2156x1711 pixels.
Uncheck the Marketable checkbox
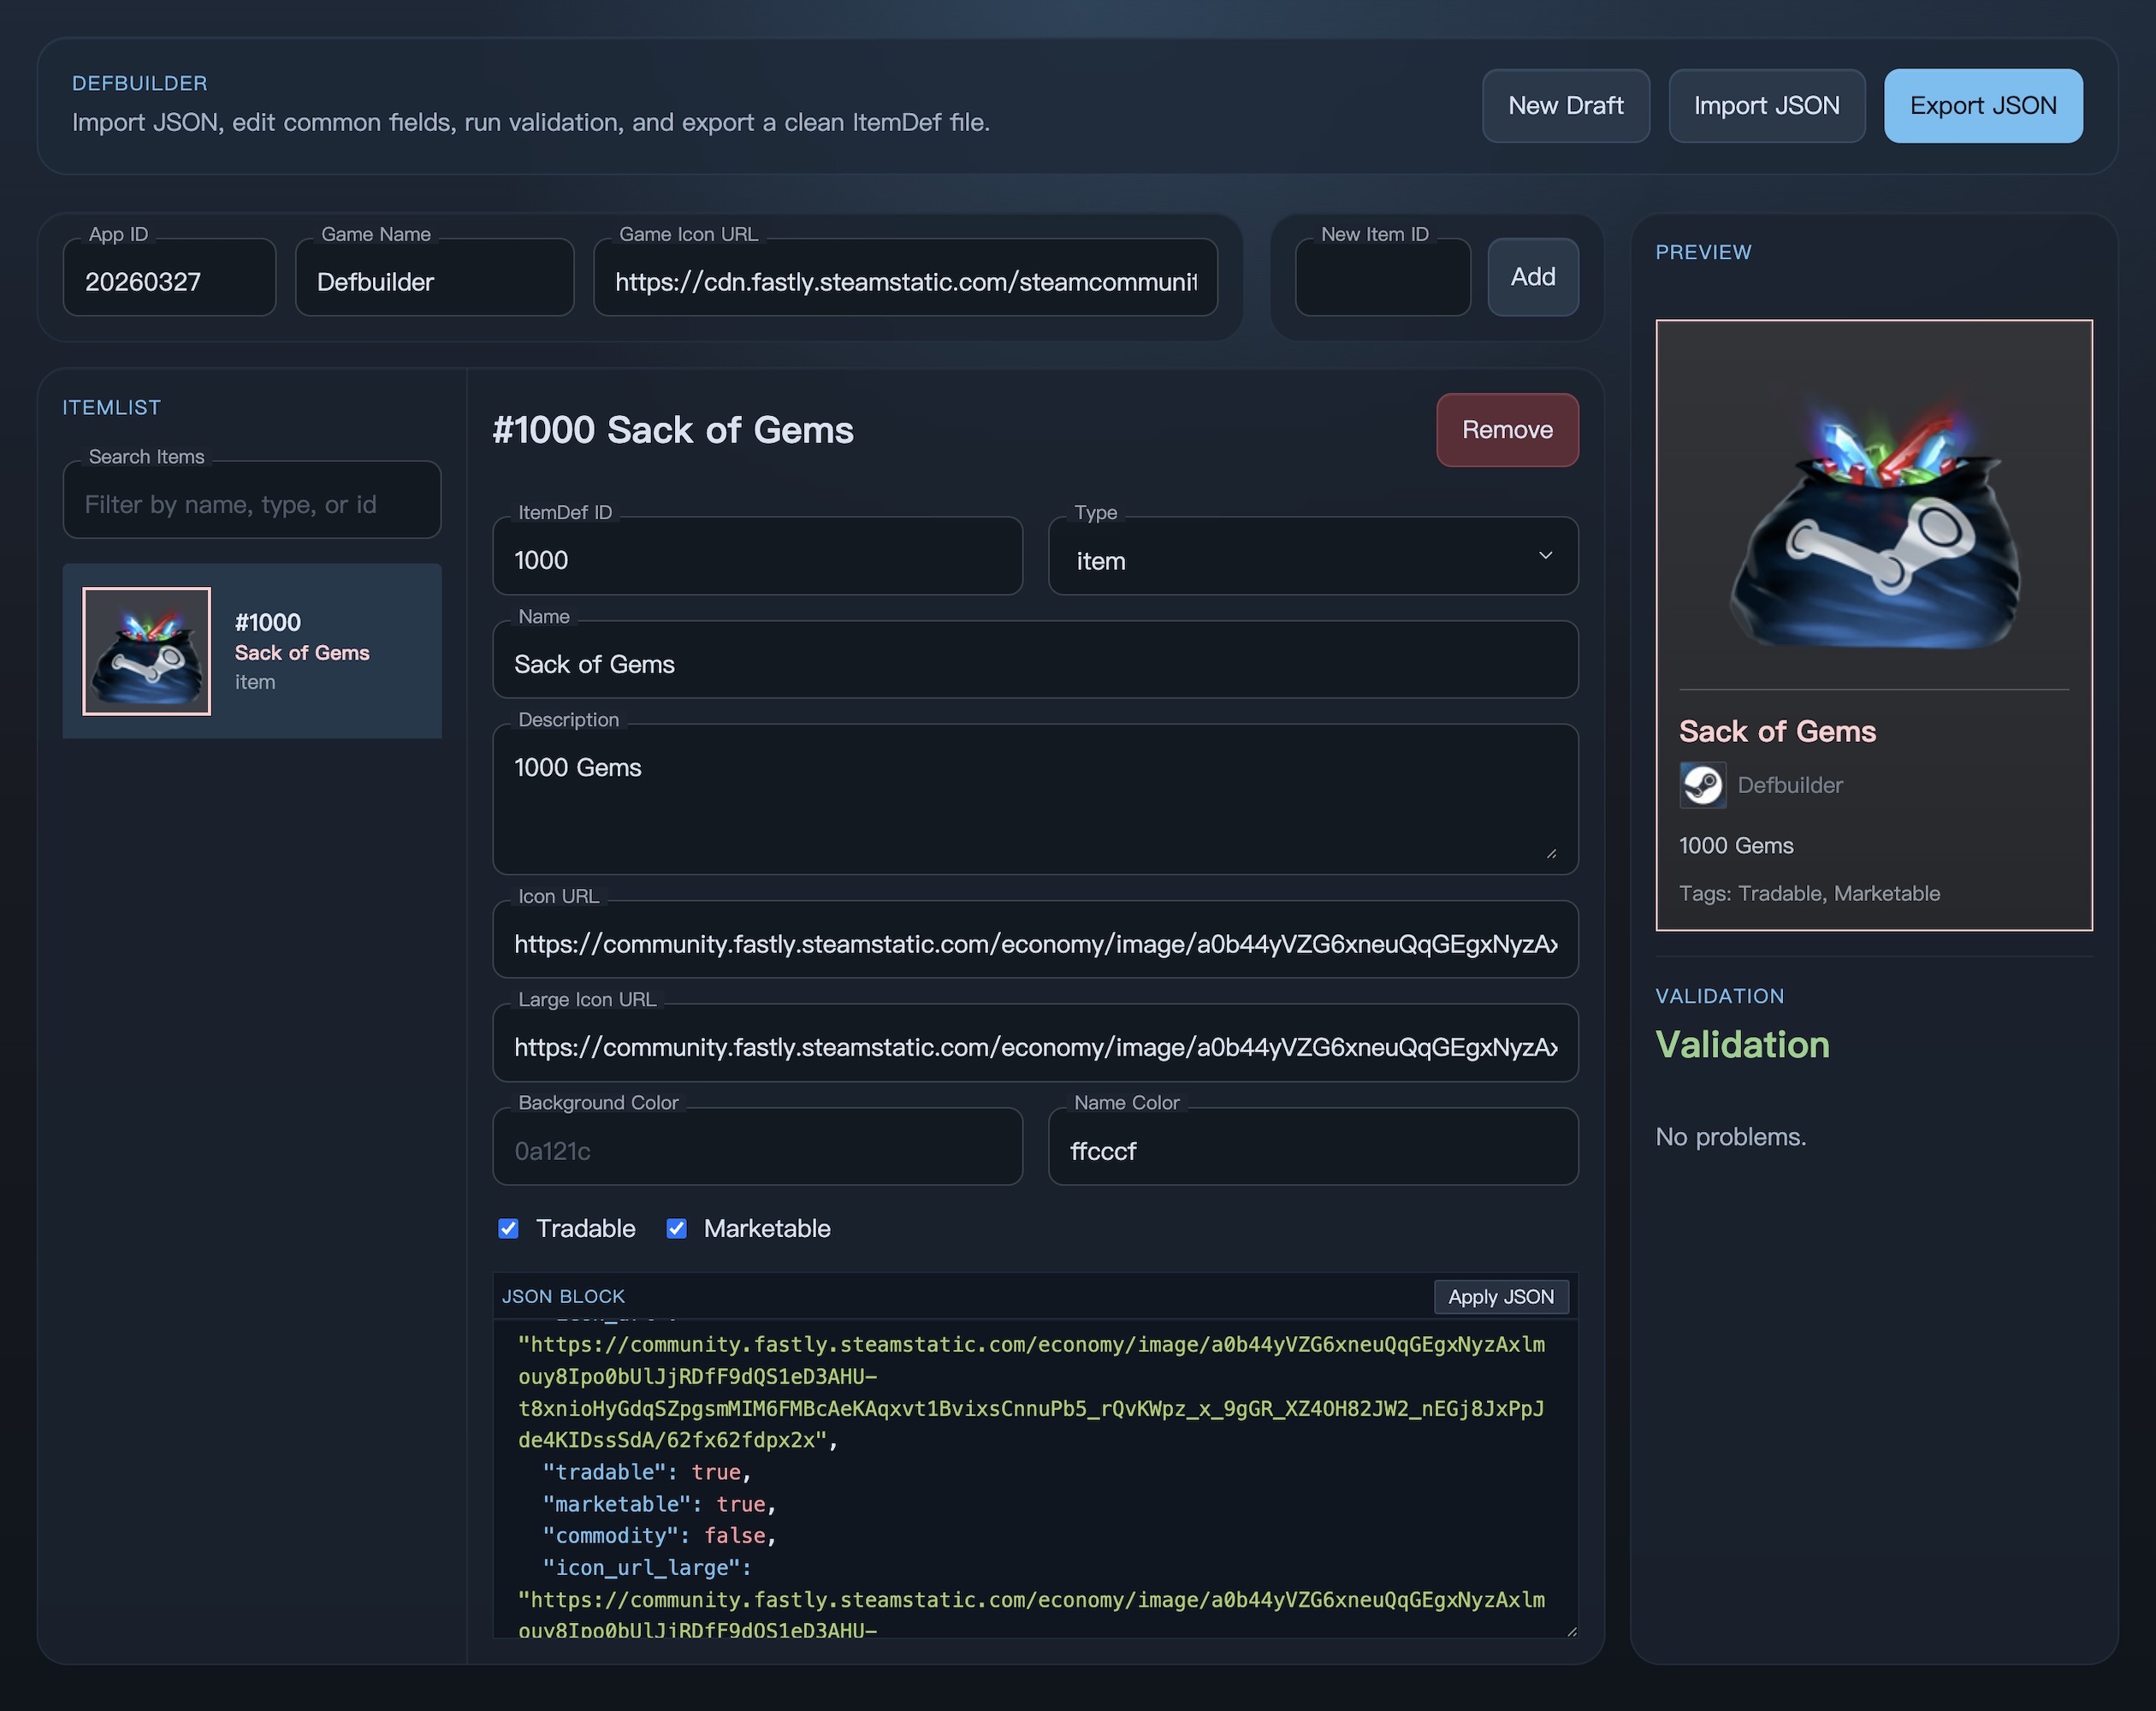[x=677, y=1228]
